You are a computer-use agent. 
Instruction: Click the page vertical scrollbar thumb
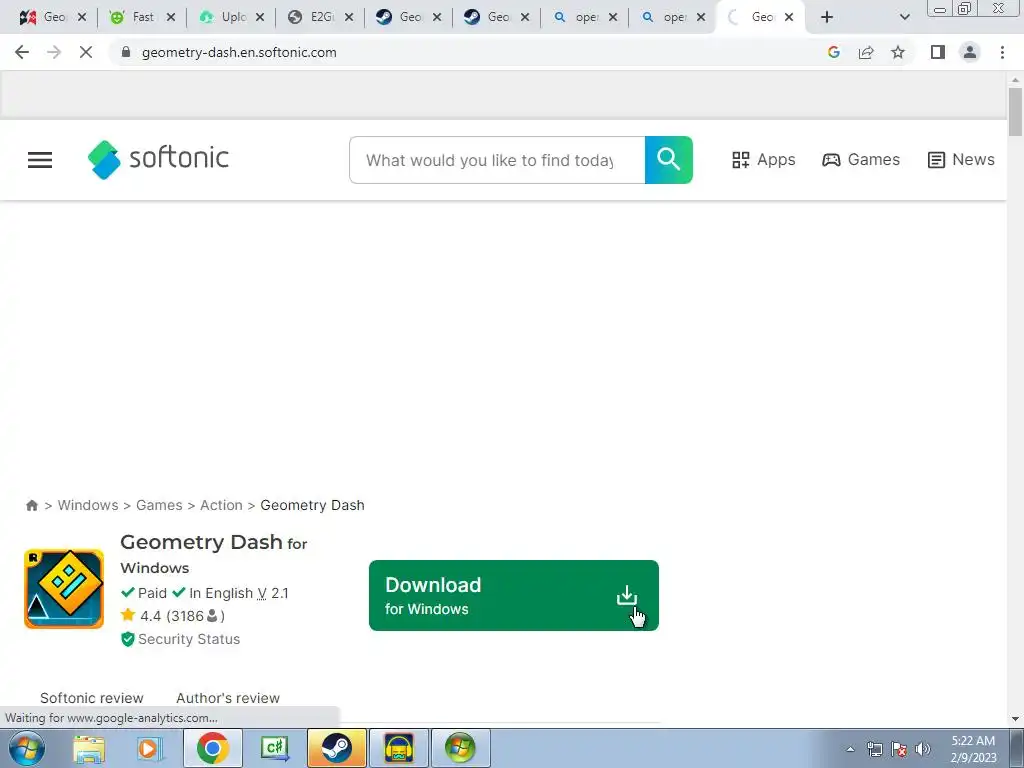pyautogui.click(x=1015, y=111)
